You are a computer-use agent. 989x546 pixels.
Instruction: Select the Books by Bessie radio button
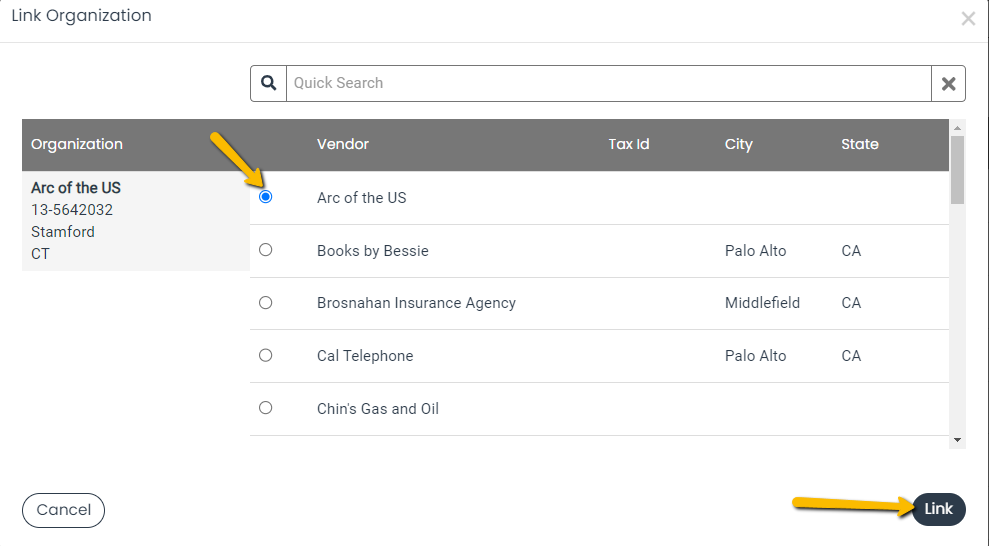(x=266, y=250)
